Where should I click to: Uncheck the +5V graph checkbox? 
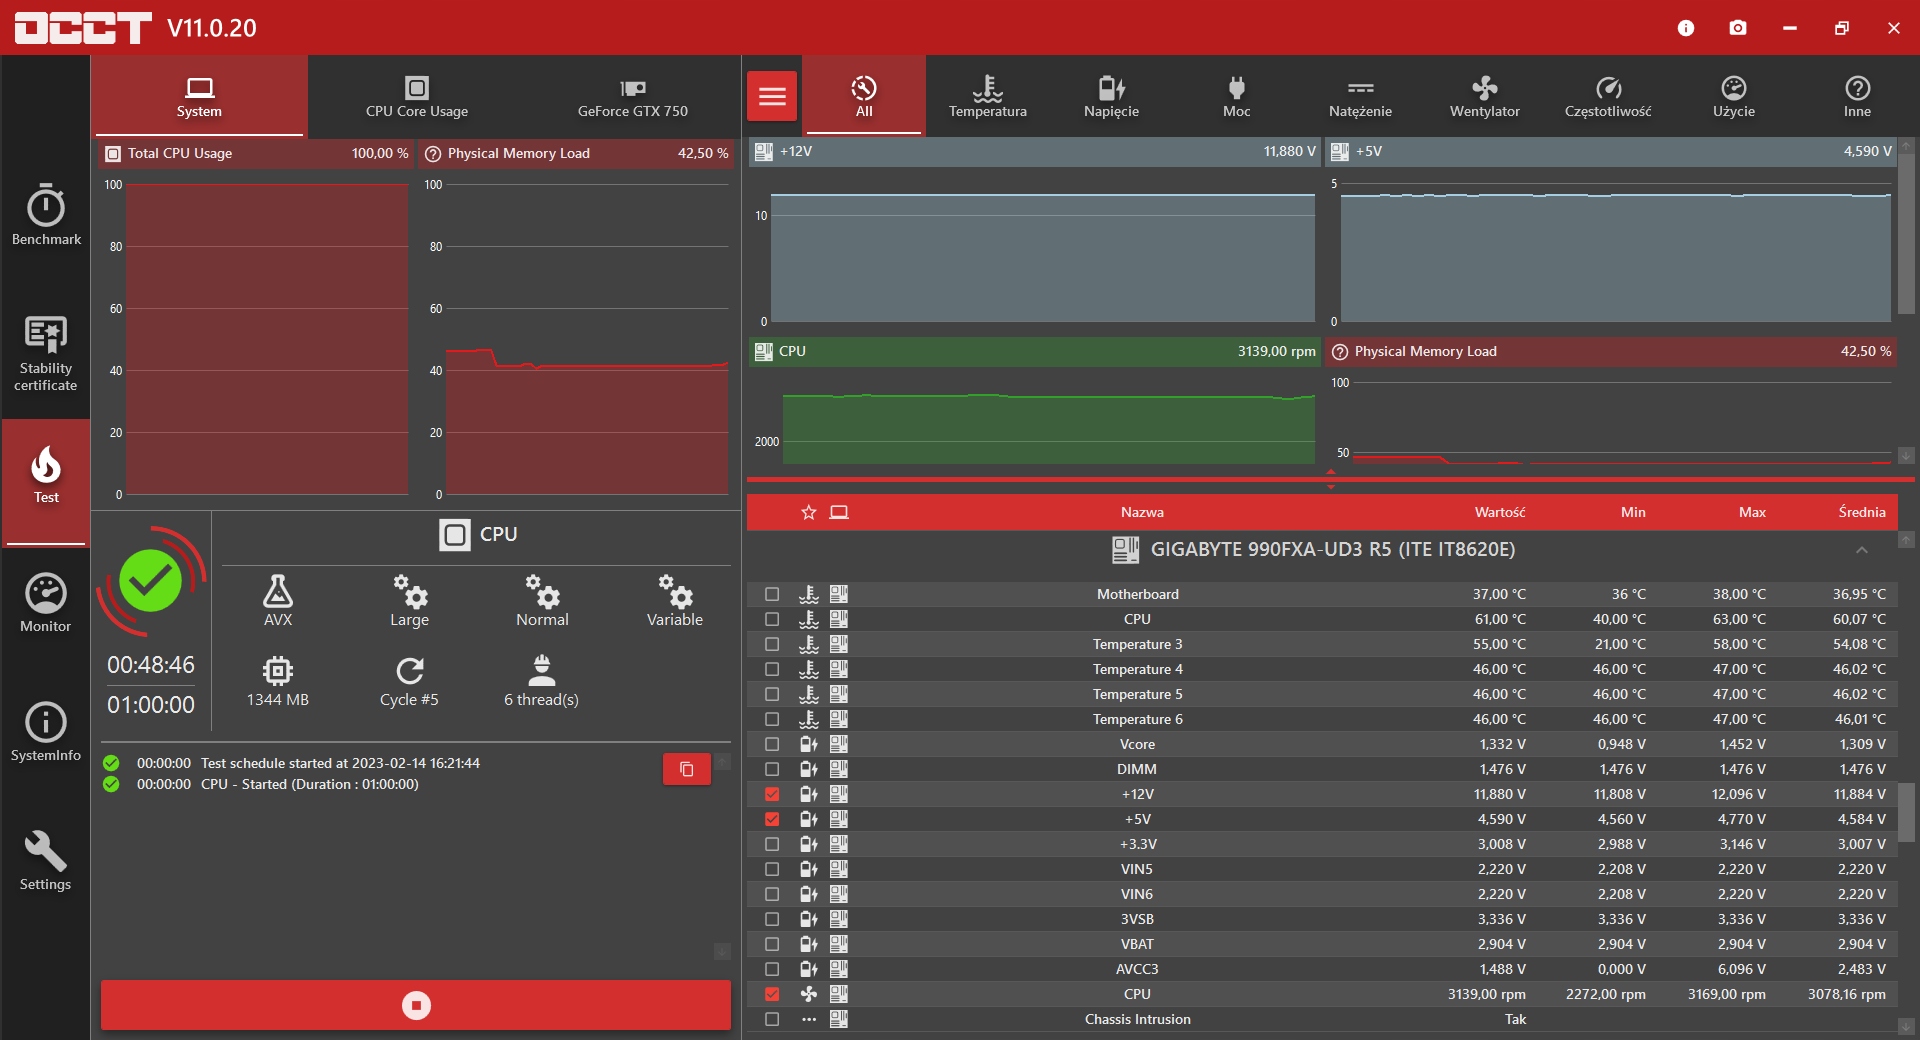(772, 819)
